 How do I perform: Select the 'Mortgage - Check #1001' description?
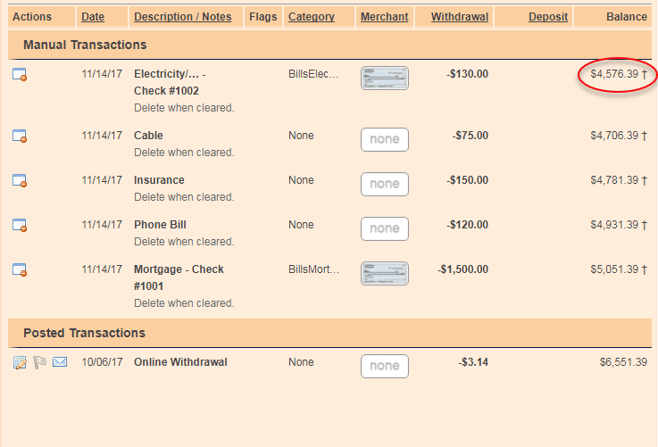click(x=179, y=277)
